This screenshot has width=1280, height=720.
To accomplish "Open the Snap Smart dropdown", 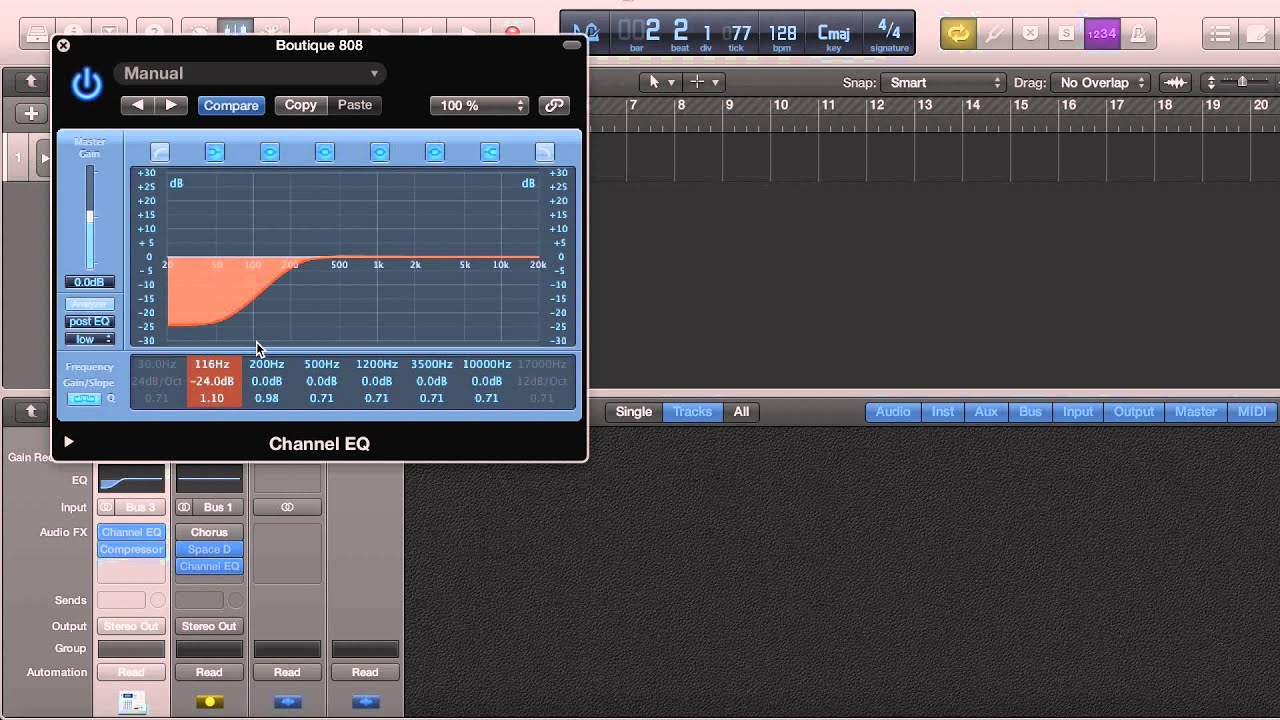I will [943, 83].
